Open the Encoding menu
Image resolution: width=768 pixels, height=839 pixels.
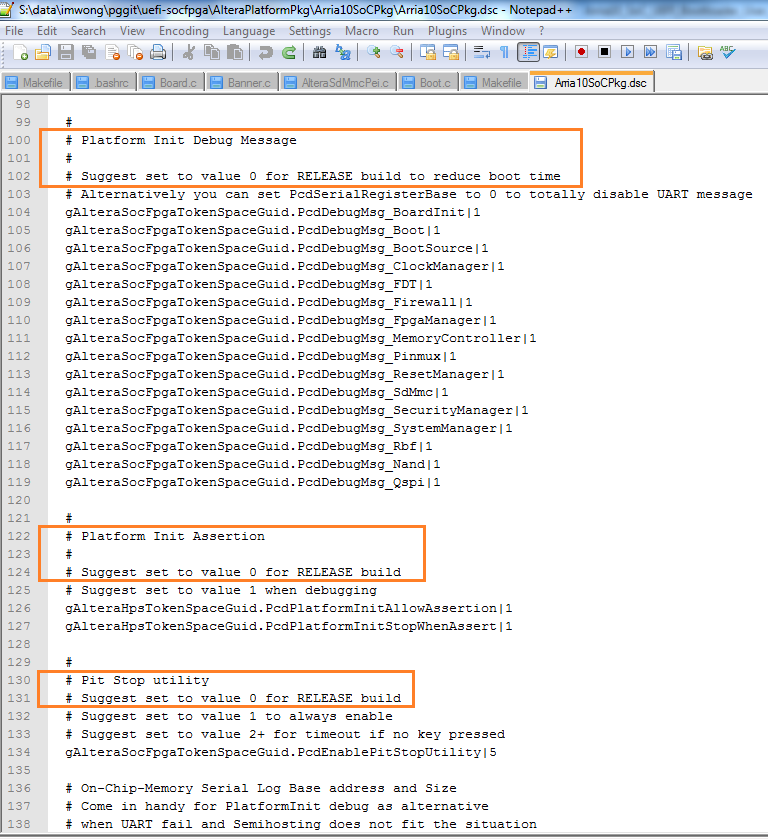coord(184,31)
